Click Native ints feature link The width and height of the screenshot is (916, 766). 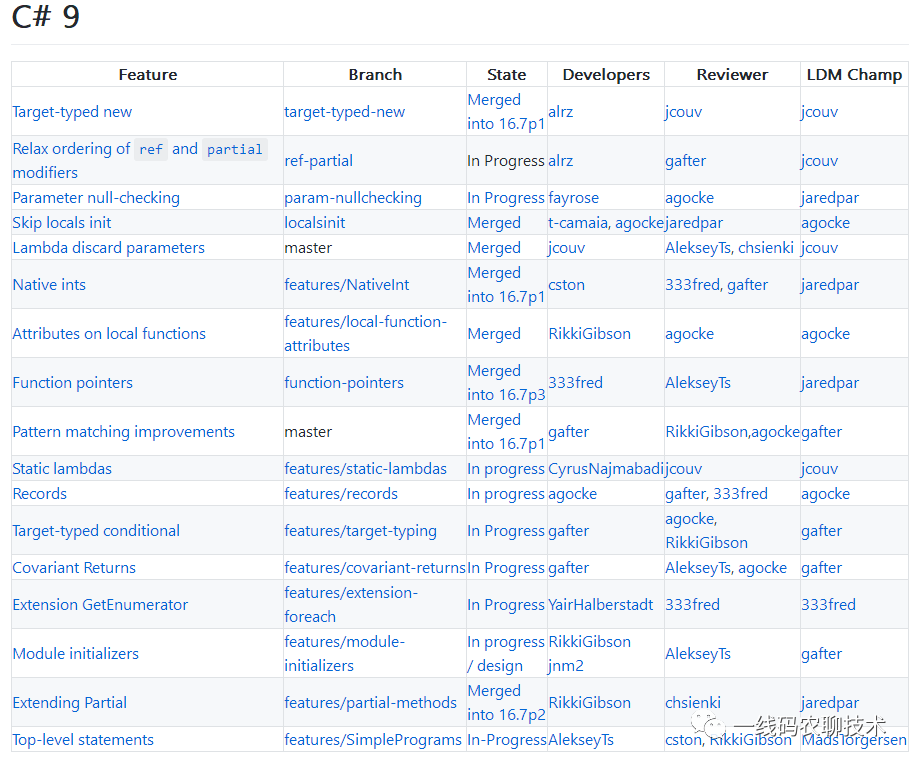(49, 285)
